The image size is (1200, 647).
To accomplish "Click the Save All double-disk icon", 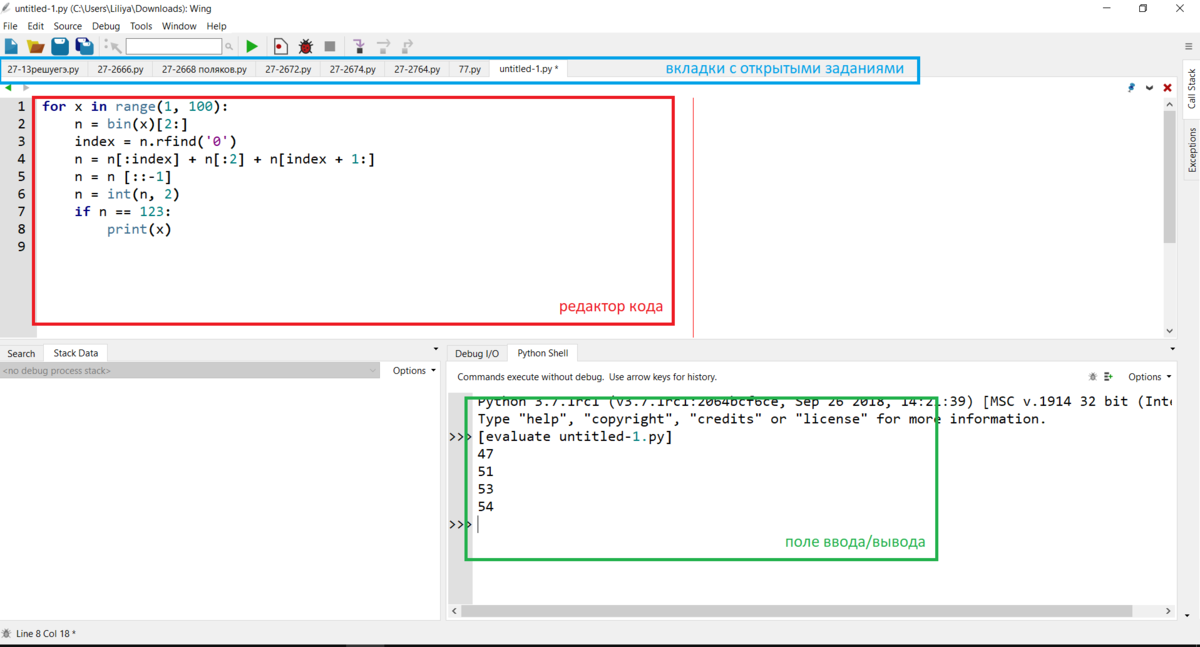I will point(85,46).
